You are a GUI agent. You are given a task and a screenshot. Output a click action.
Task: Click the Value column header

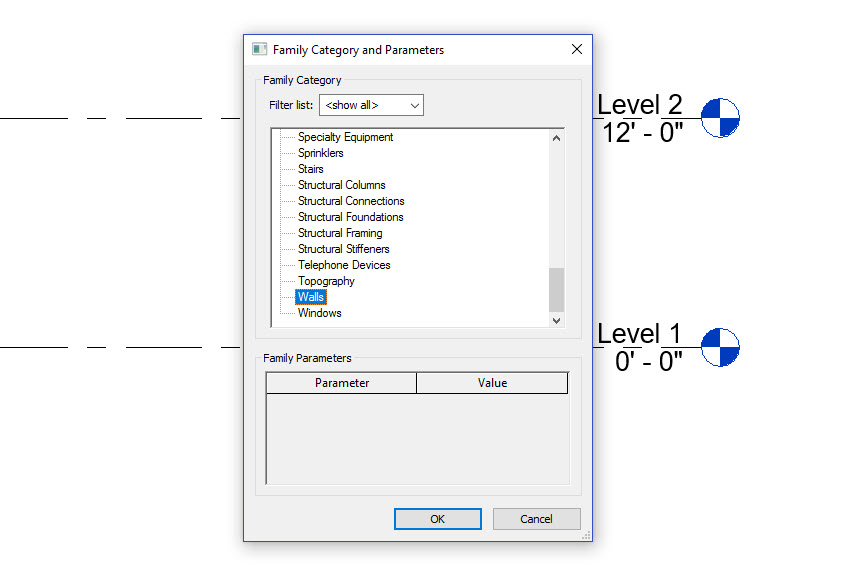coord(491,382)
